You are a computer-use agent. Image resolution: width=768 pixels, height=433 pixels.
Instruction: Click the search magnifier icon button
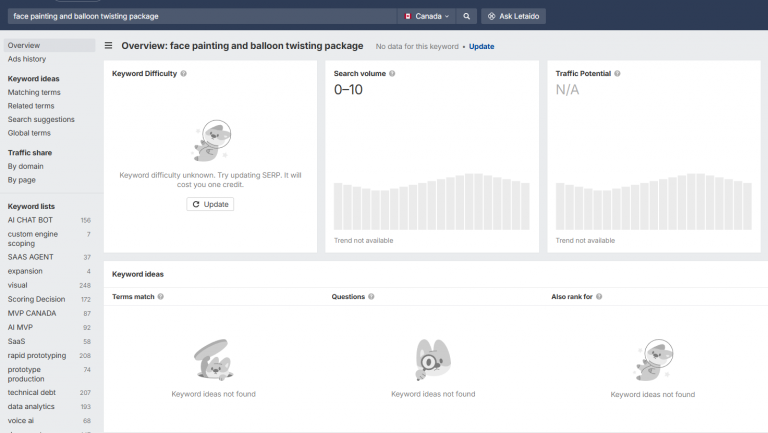click(x=466, y=16)
